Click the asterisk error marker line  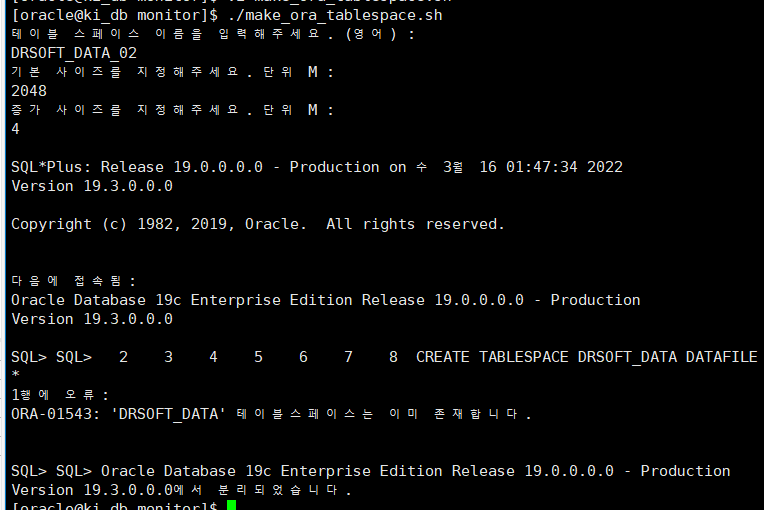[x=16, y=374]
